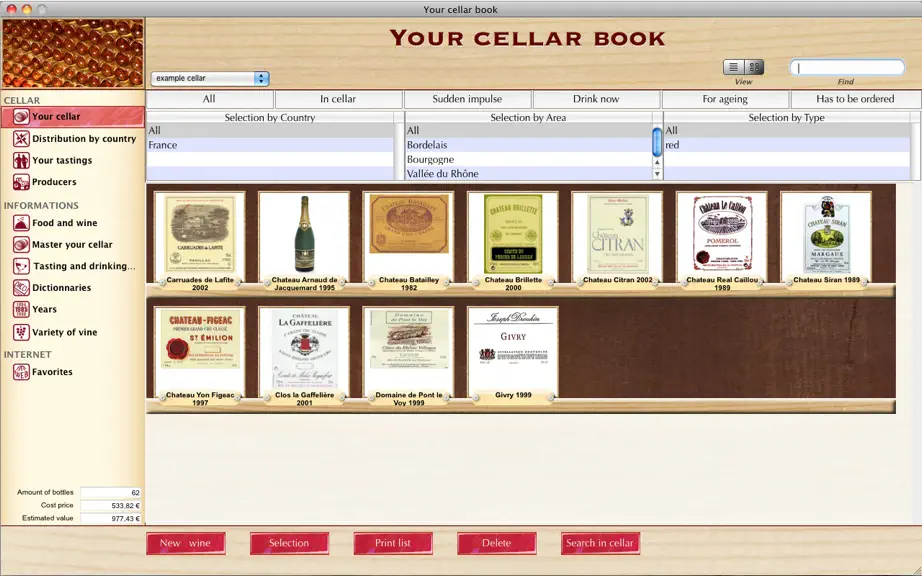922x576 pixels.
Task: Select France in country list
Action: [x=270, y=145]
